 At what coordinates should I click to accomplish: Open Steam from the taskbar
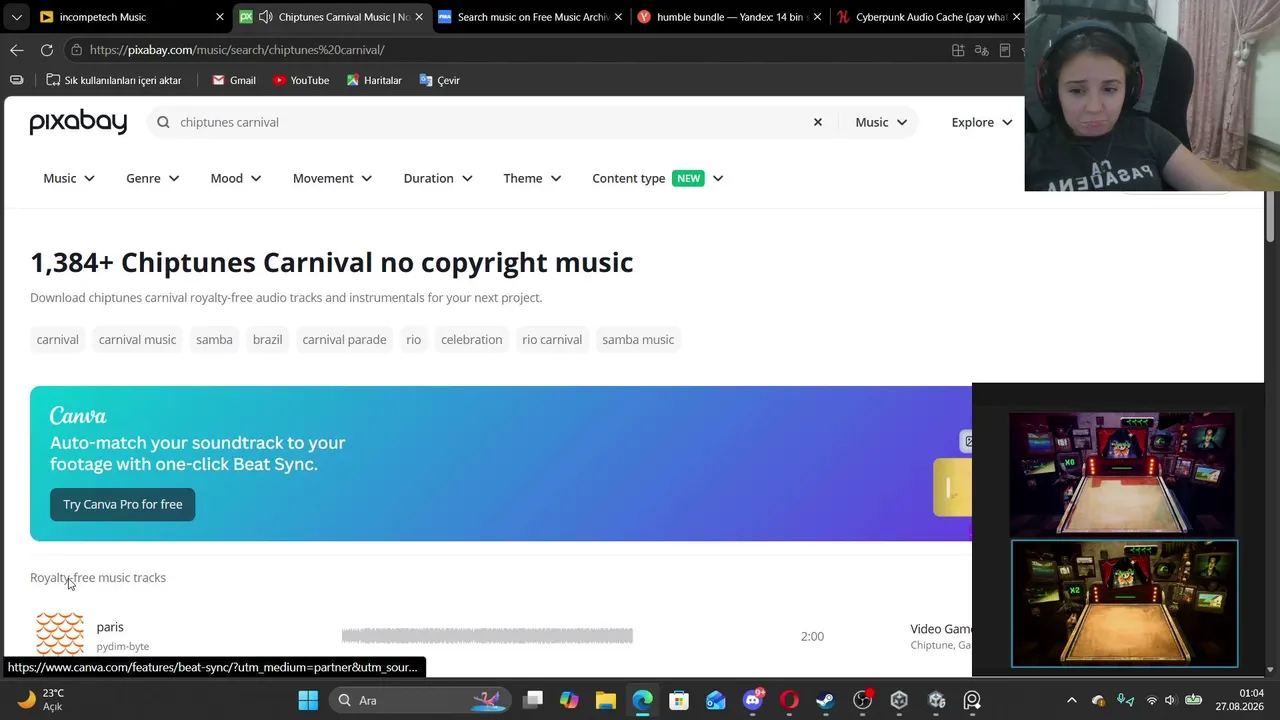(825, 700)
